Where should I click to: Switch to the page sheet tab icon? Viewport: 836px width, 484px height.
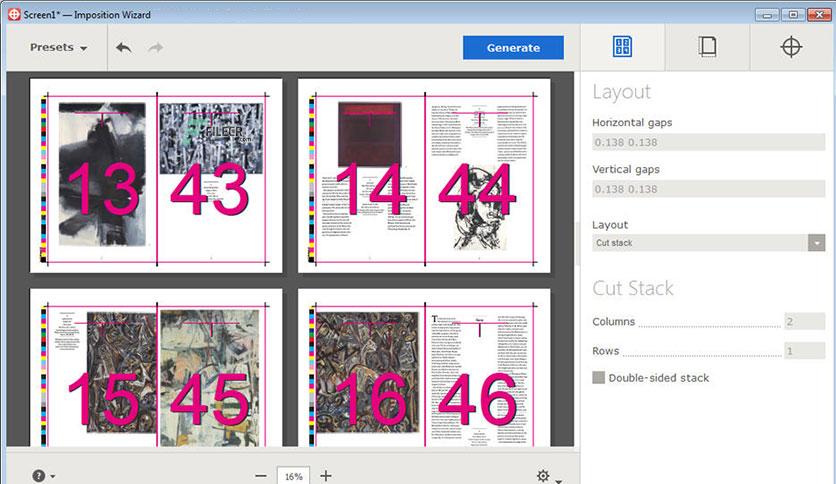click(707, 46)
